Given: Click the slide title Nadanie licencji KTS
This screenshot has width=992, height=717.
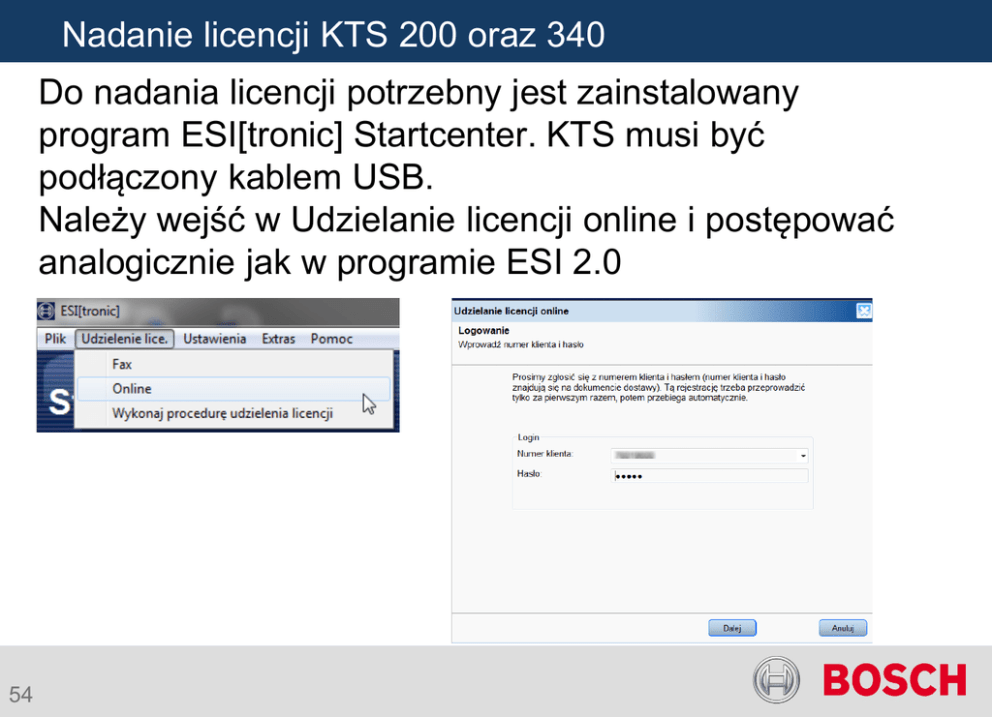Looking at the screenshot, I should pos(333,35).
